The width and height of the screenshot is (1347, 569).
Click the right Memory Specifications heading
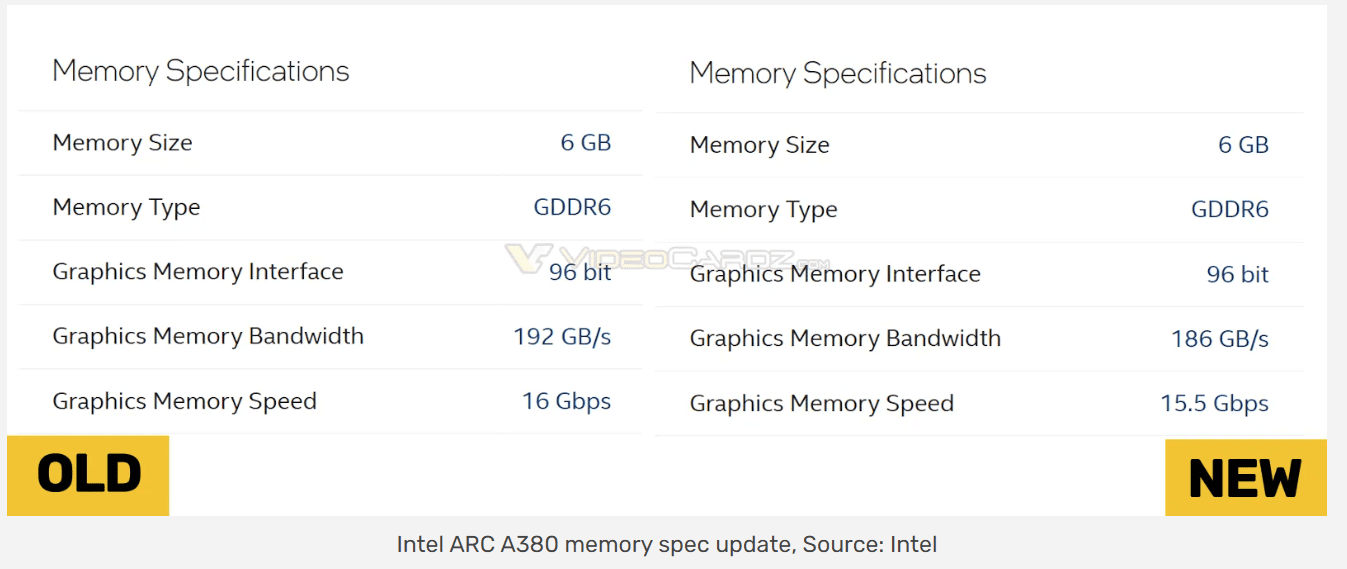[838, 73]
